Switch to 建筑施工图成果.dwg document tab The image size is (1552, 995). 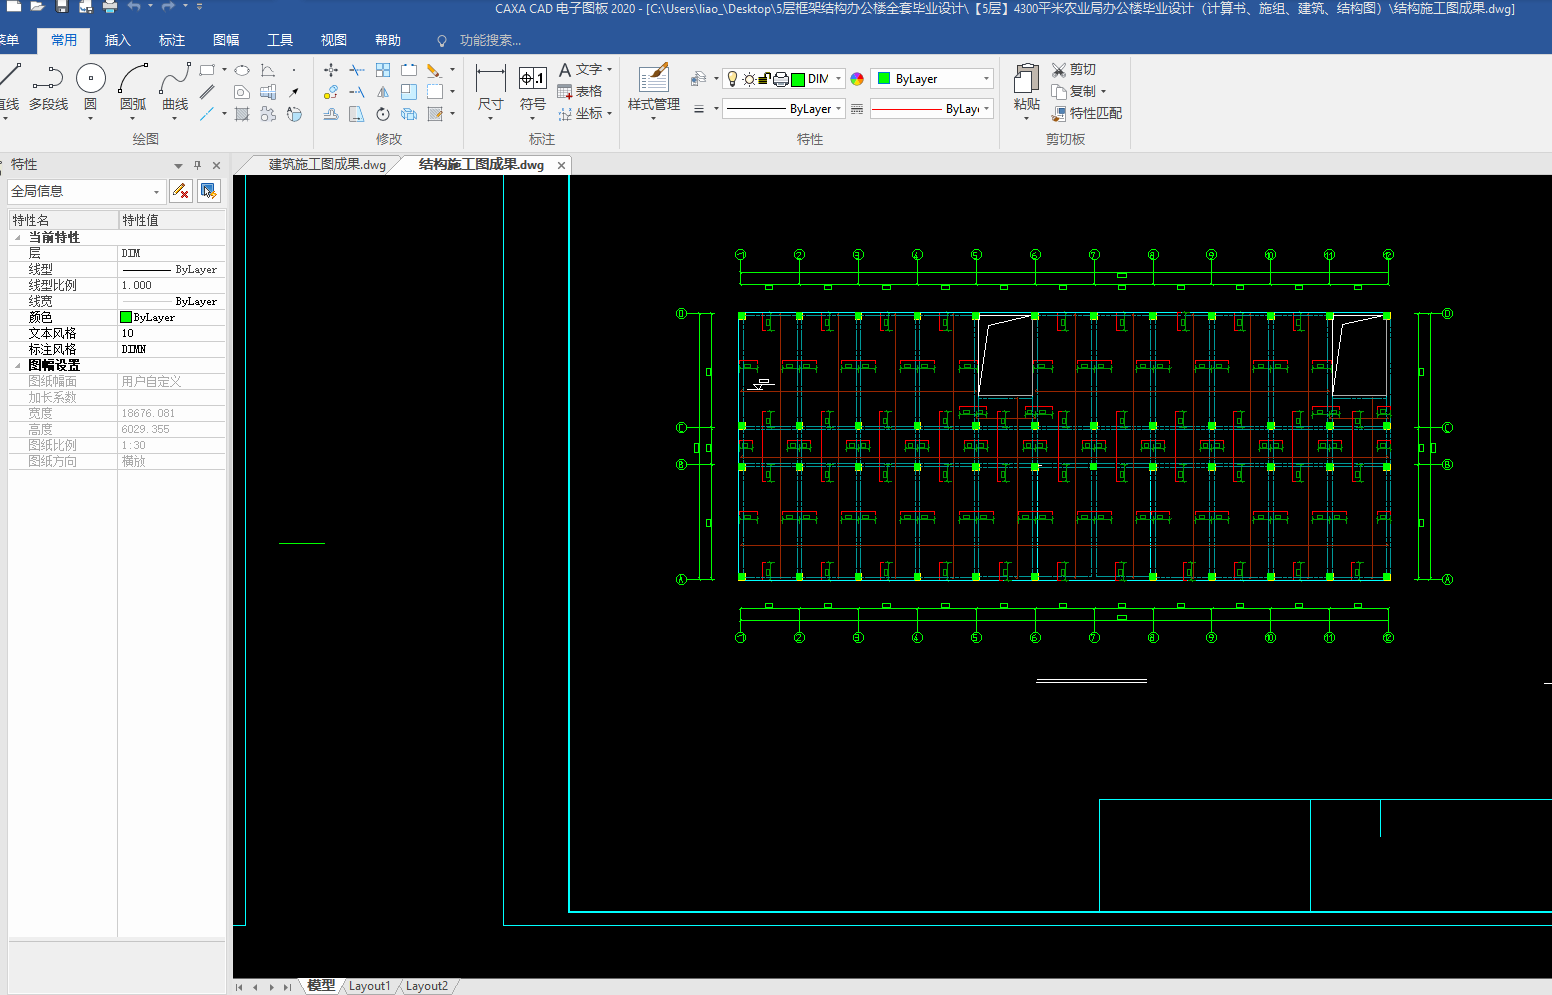tap(326, 165)
